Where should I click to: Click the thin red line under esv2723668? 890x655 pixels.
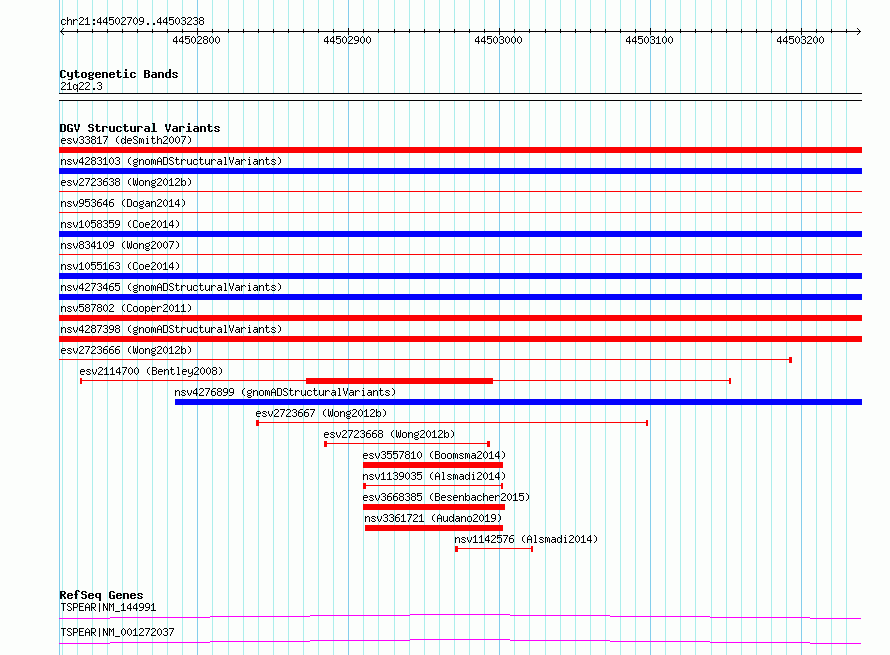coord(407,444)
